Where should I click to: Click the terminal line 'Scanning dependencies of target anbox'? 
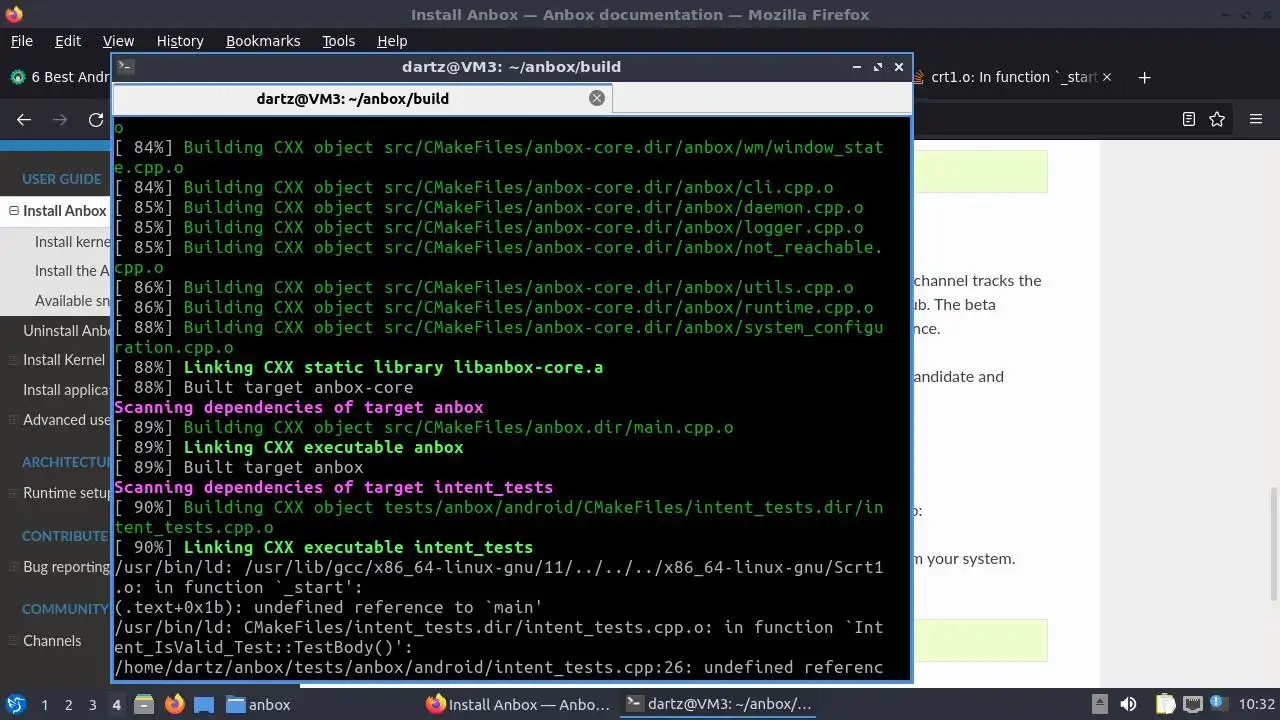click(x=299, y=407)
